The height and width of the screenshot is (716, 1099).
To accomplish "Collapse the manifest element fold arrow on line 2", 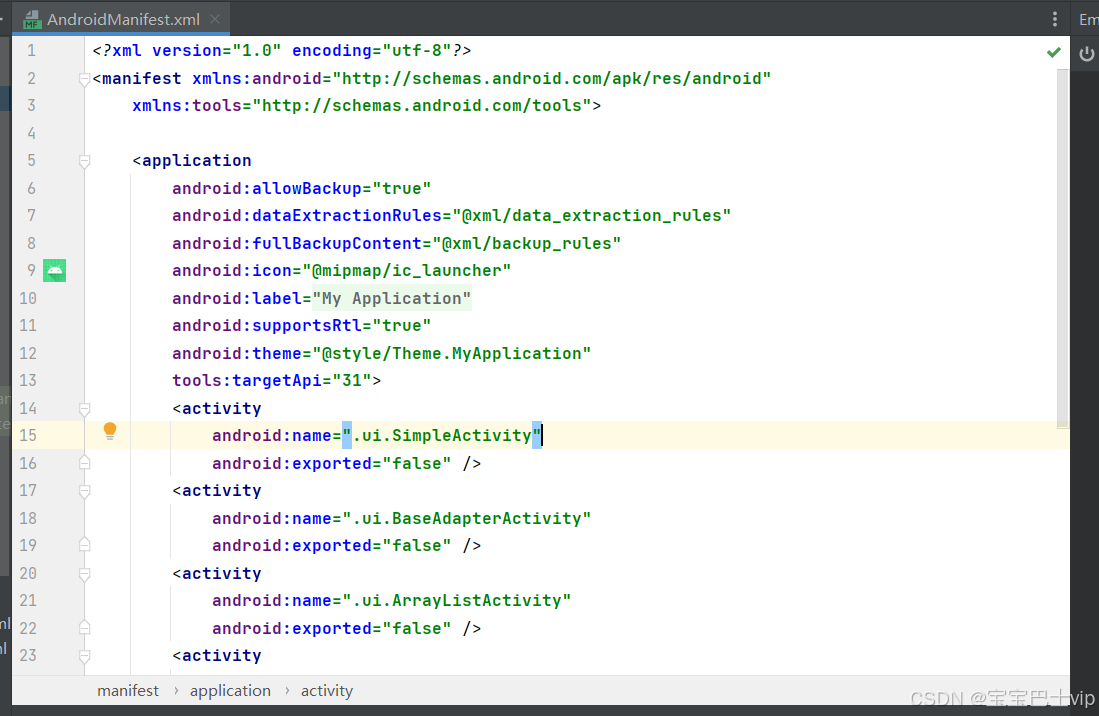I will (x=84, y=78).
